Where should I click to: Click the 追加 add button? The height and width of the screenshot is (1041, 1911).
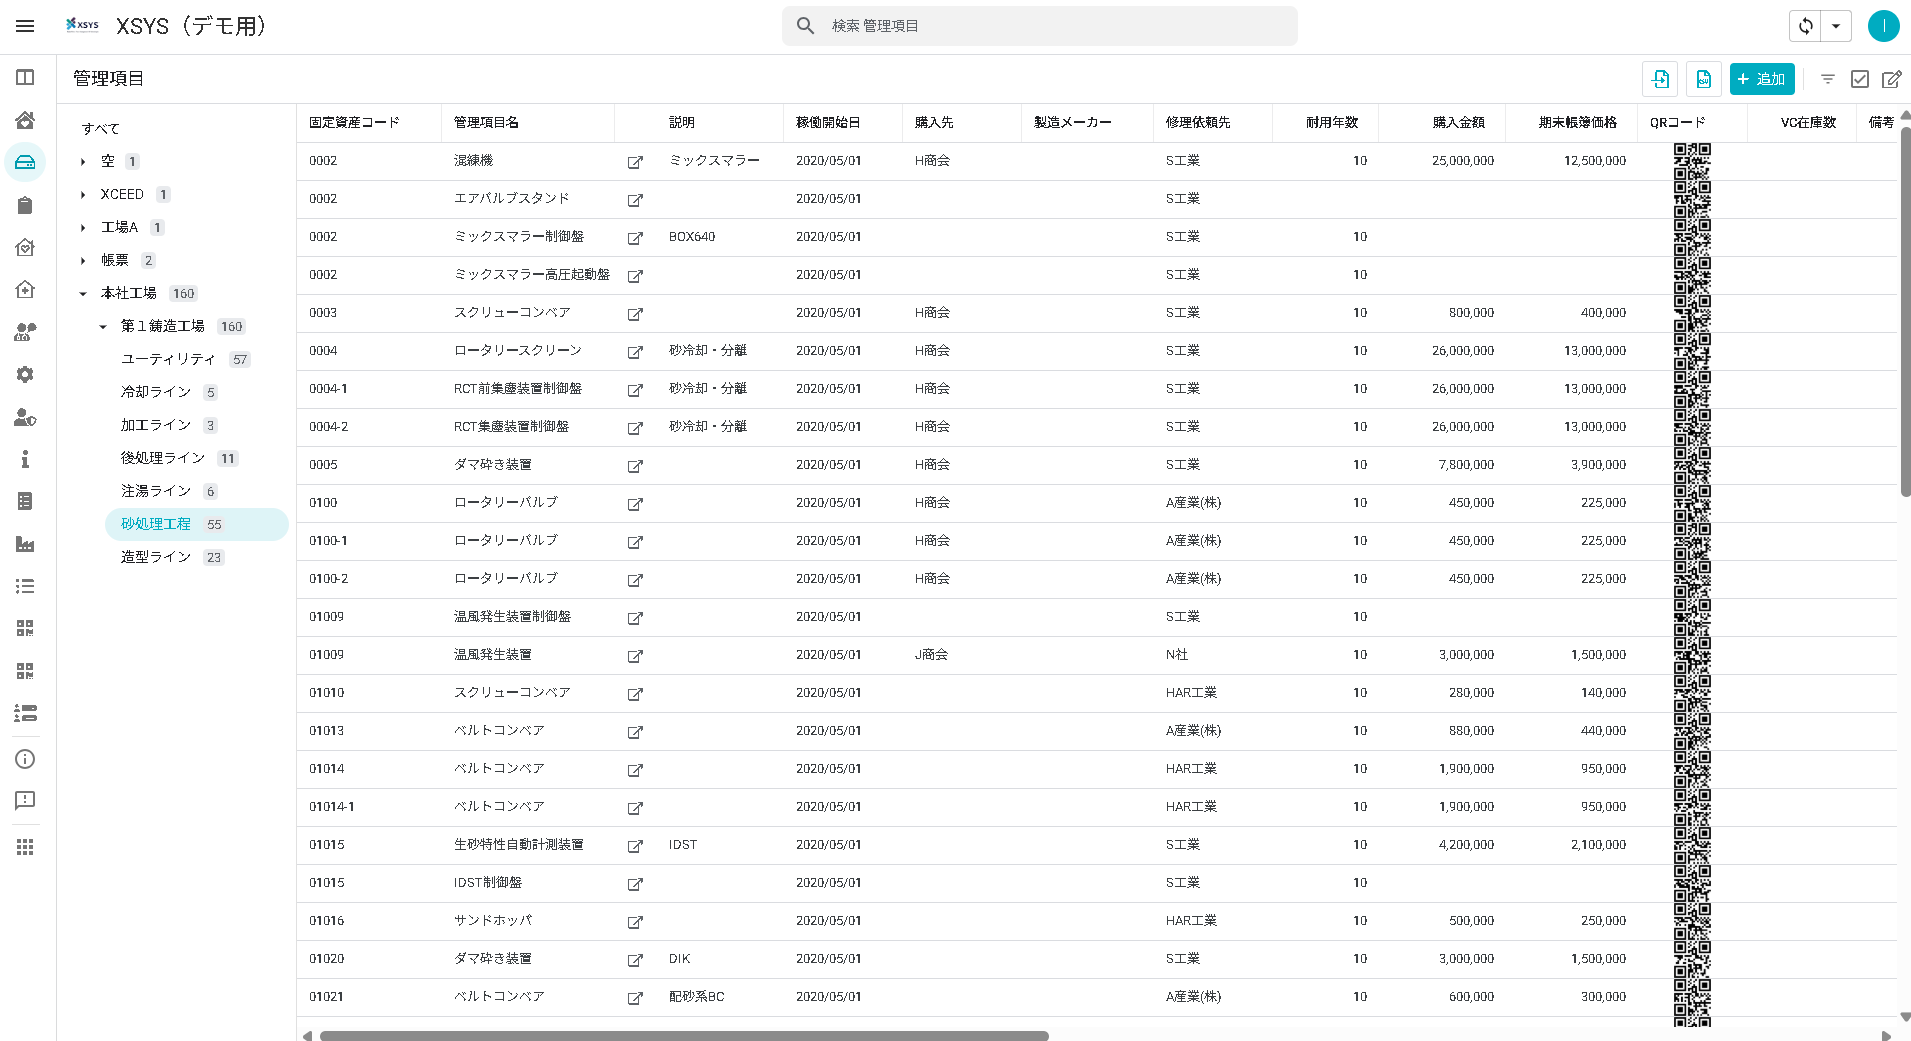tap(1761, 79)
